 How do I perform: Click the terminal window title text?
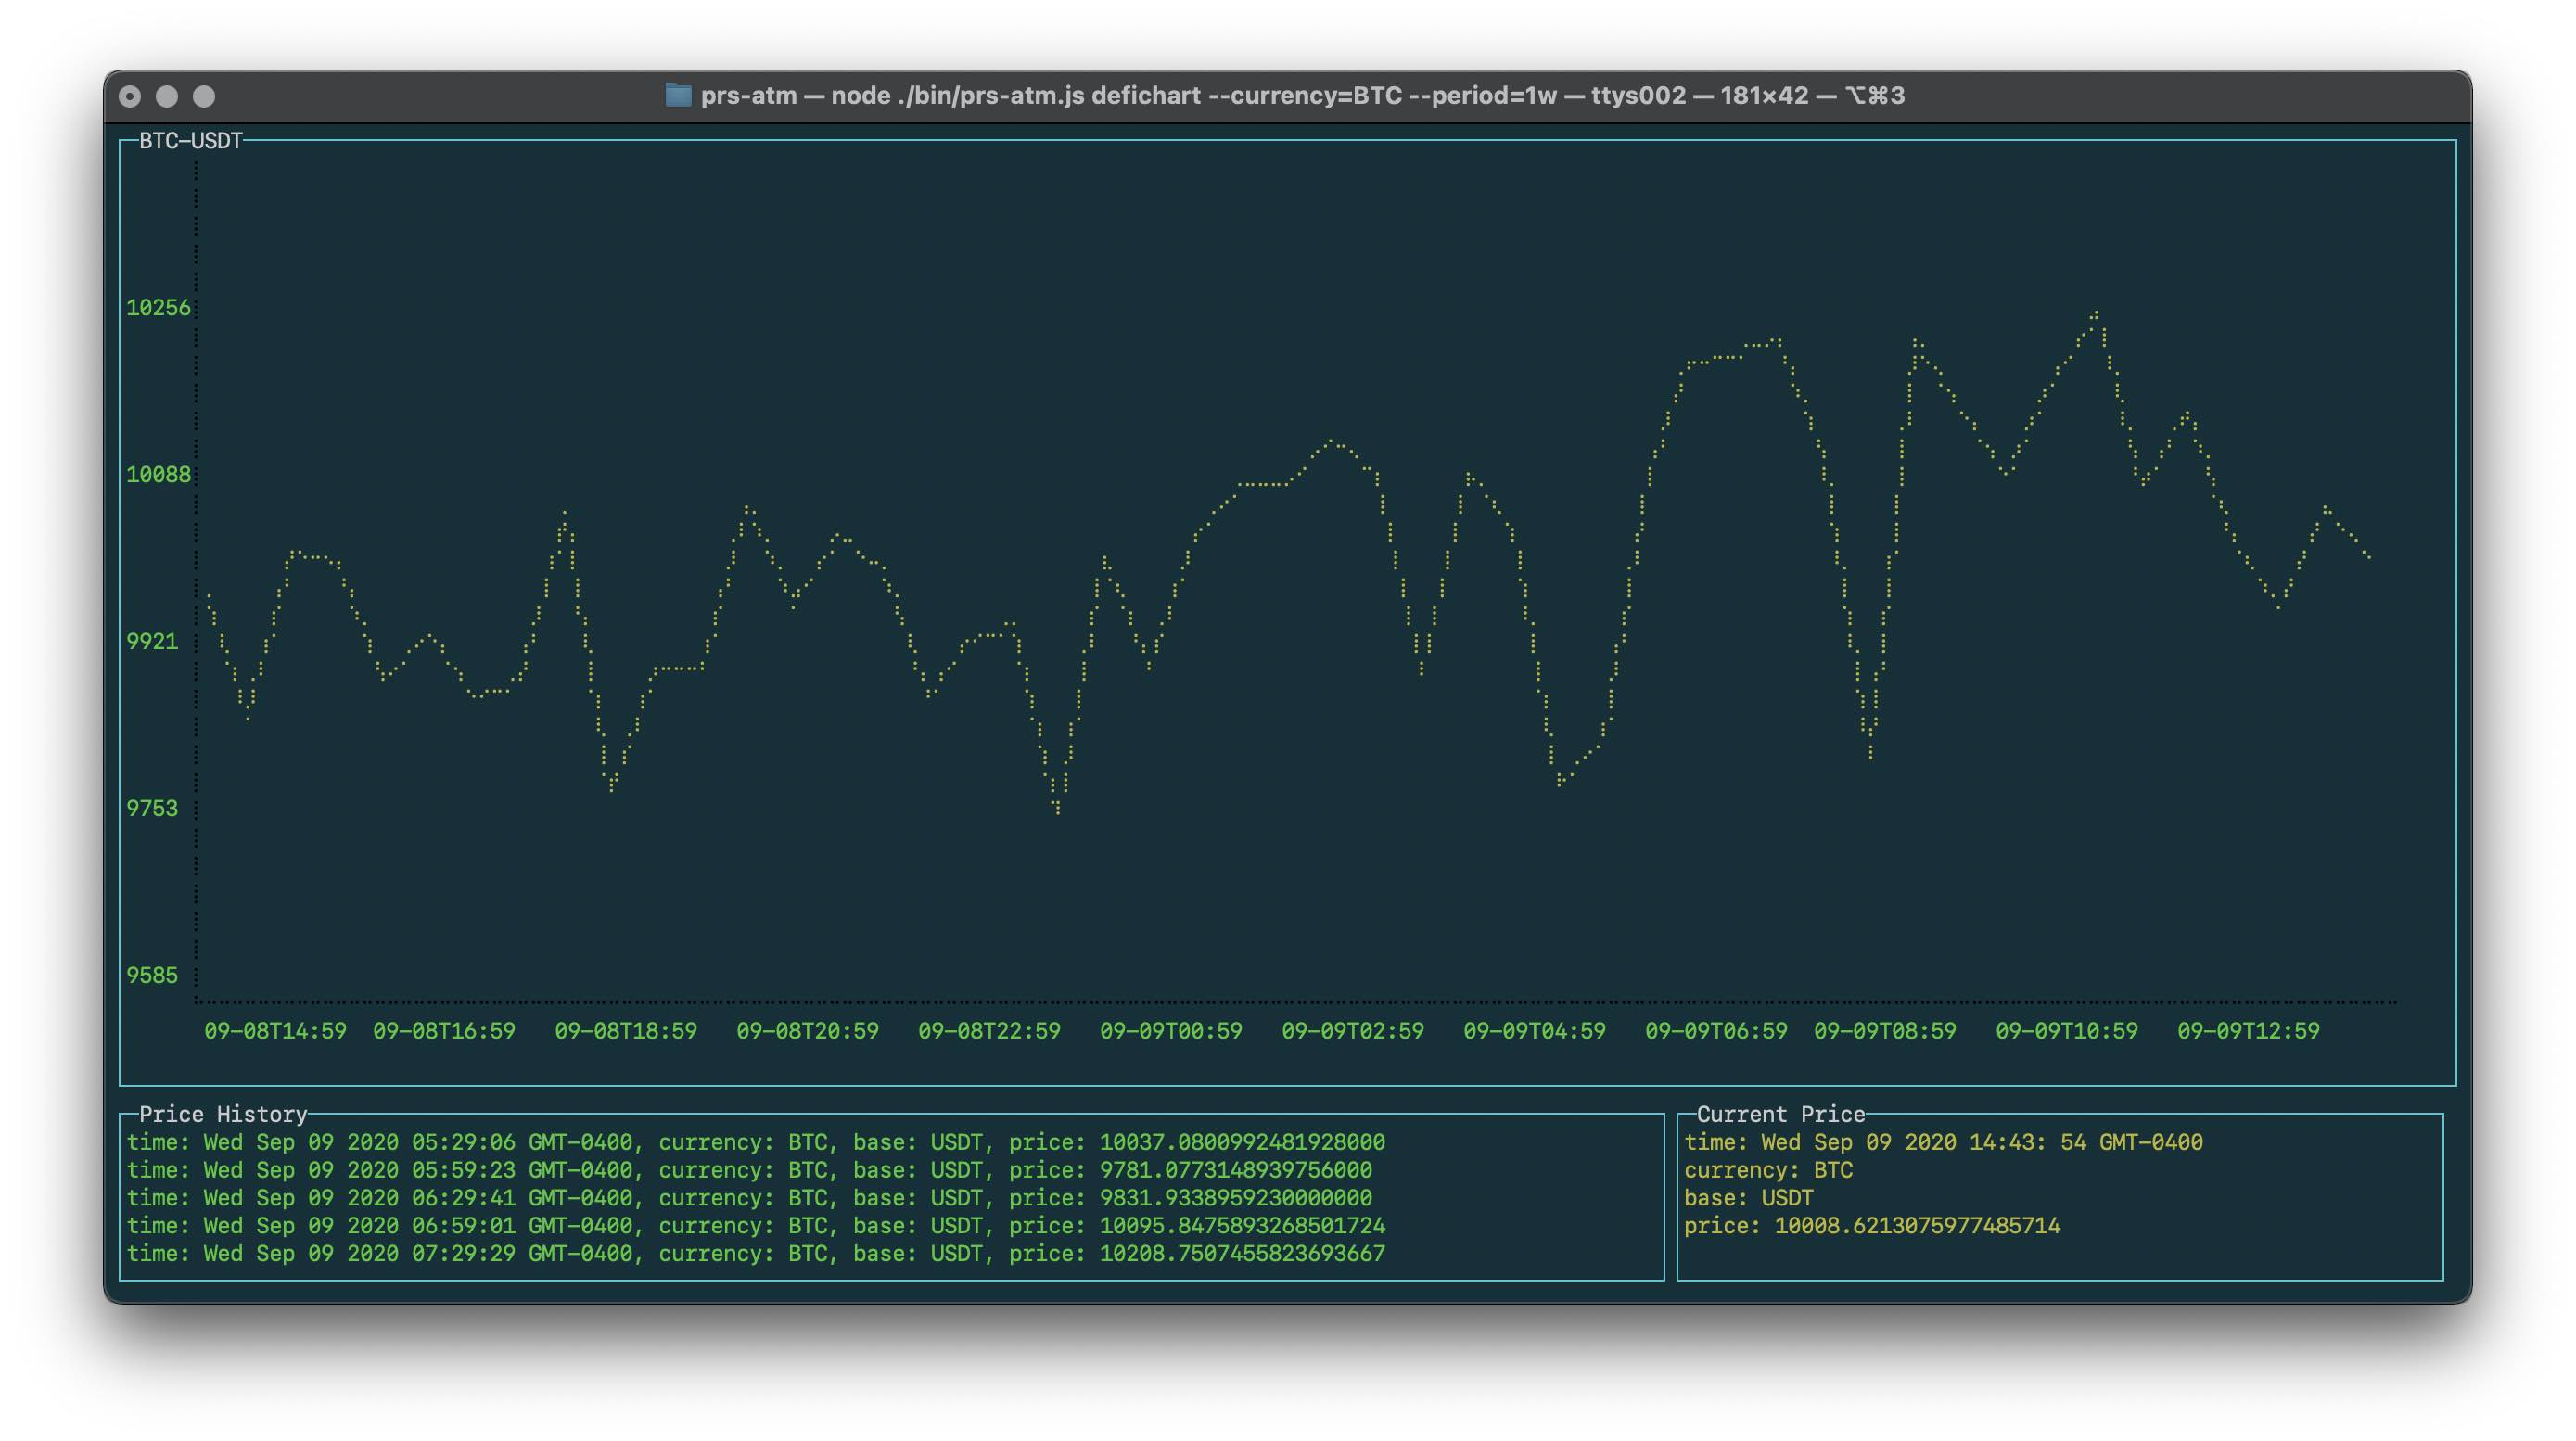[x=1301, y=95]
